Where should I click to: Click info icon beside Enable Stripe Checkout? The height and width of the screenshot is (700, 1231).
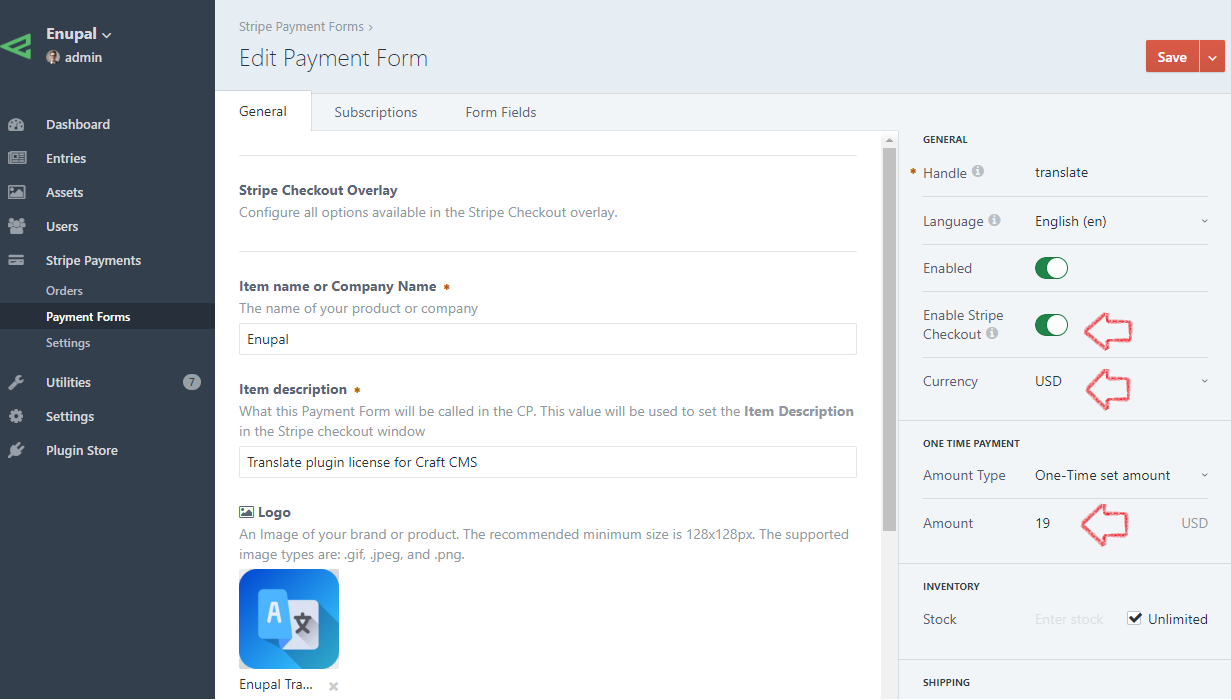tap(992, 333)
